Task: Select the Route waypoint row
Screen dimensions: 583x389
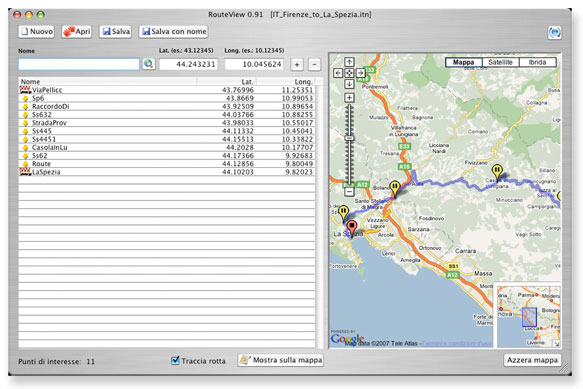Action: pos(167,163)
